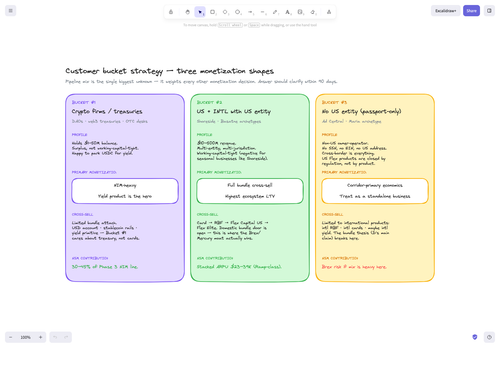500x375 pixels.
Task: Select the 'Corridor-primary economics' text
Action: coord(375,185)
